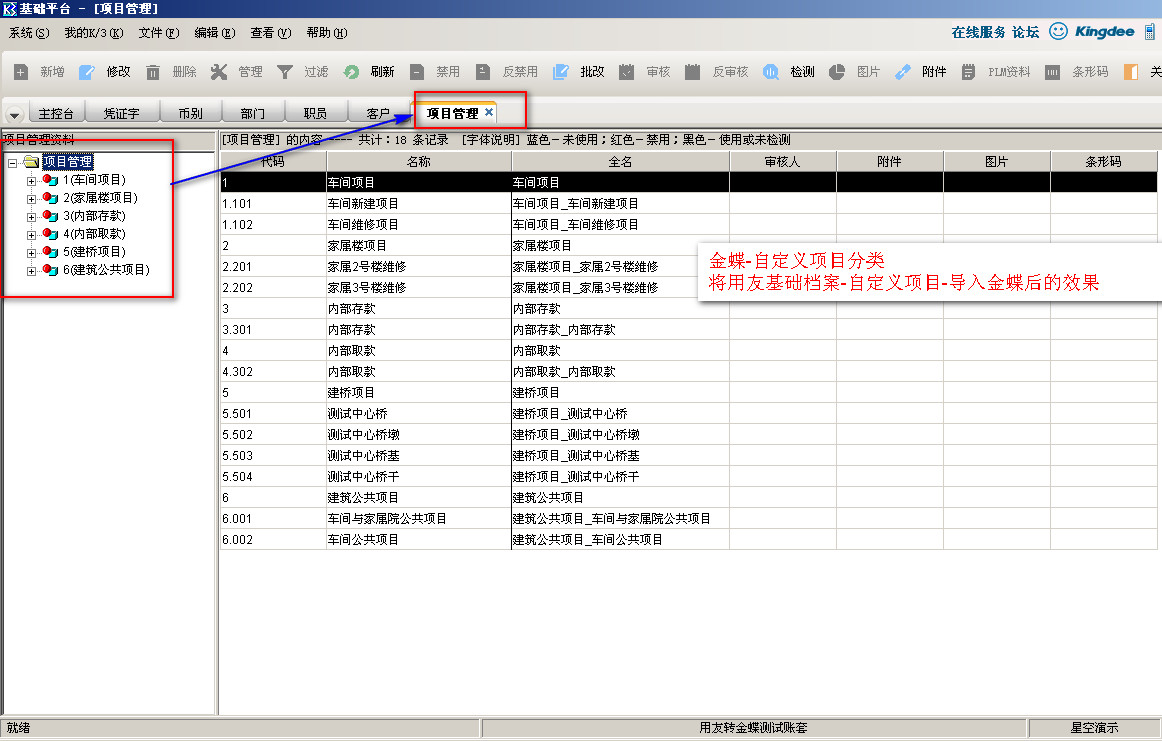The image size is (1162, 741).
Task: Select the 6(建筑公共项目) tree item
Action: pyautogui.click(x=105, y=270)
